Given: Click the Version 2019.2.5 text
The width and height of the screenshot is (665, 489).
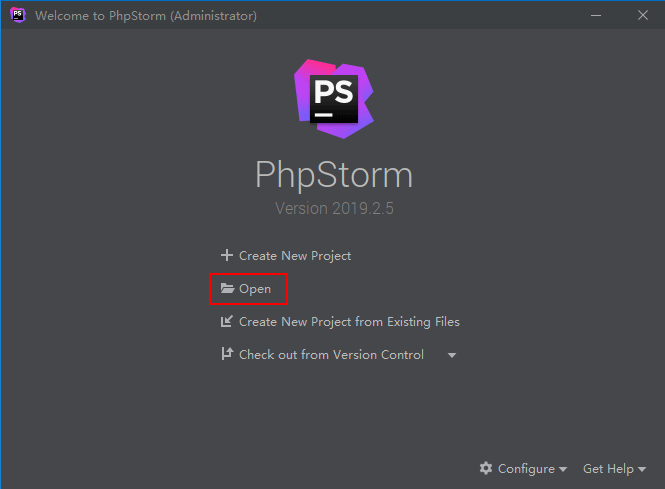Looking at the screenshot, I should click(334, 209).
